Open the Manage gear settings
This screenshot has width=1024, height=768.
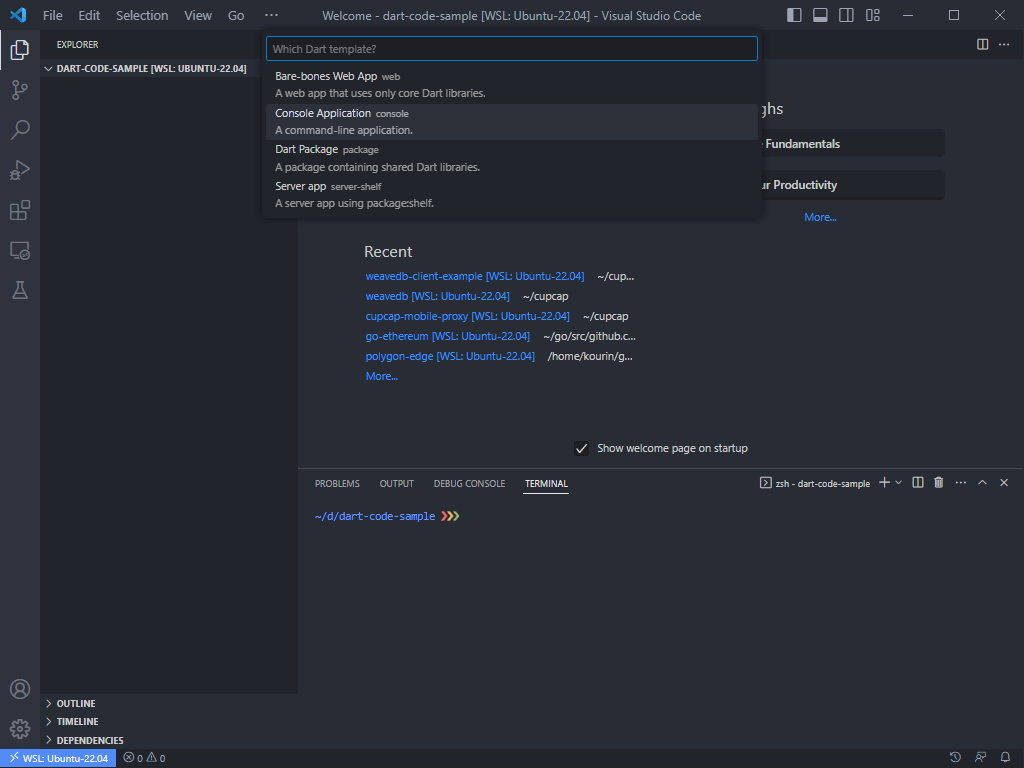pos(20,729)
